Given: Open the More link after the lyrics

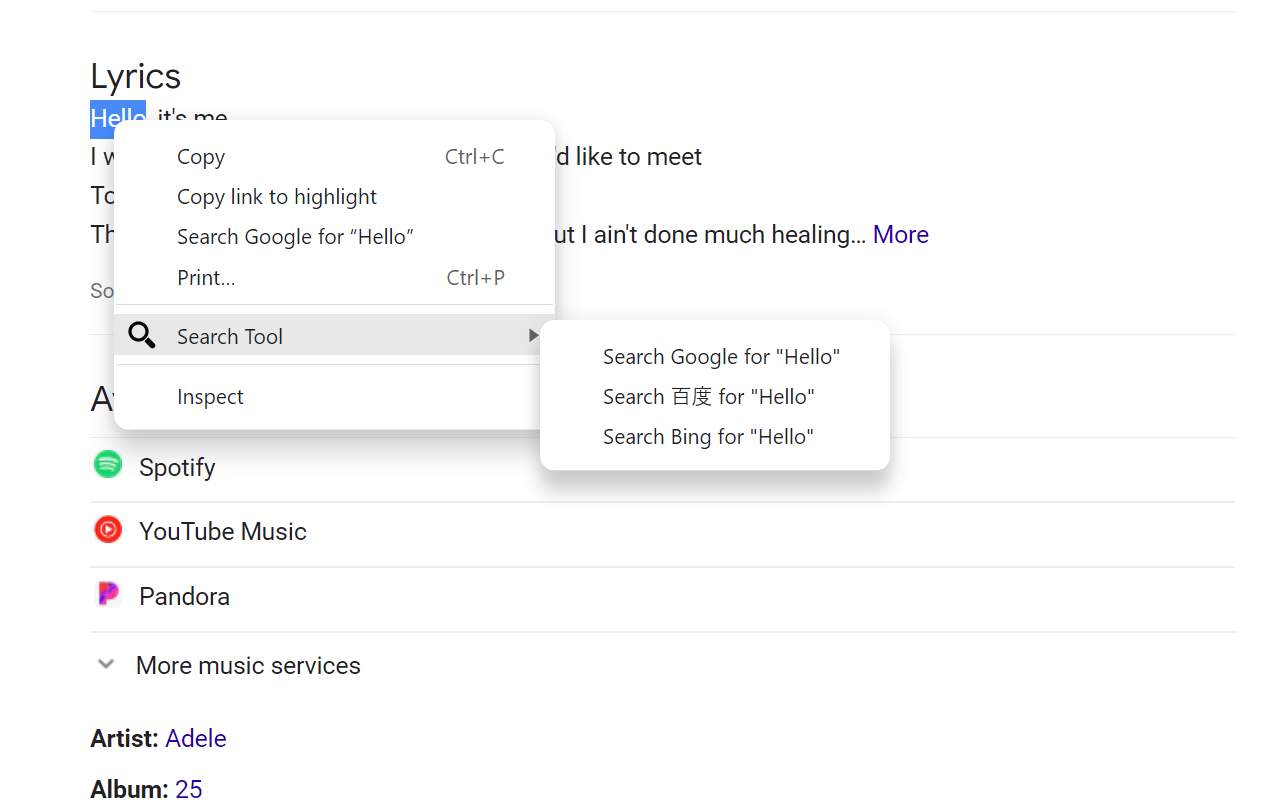Looking at the screenshot, I should tap(900, 235).
